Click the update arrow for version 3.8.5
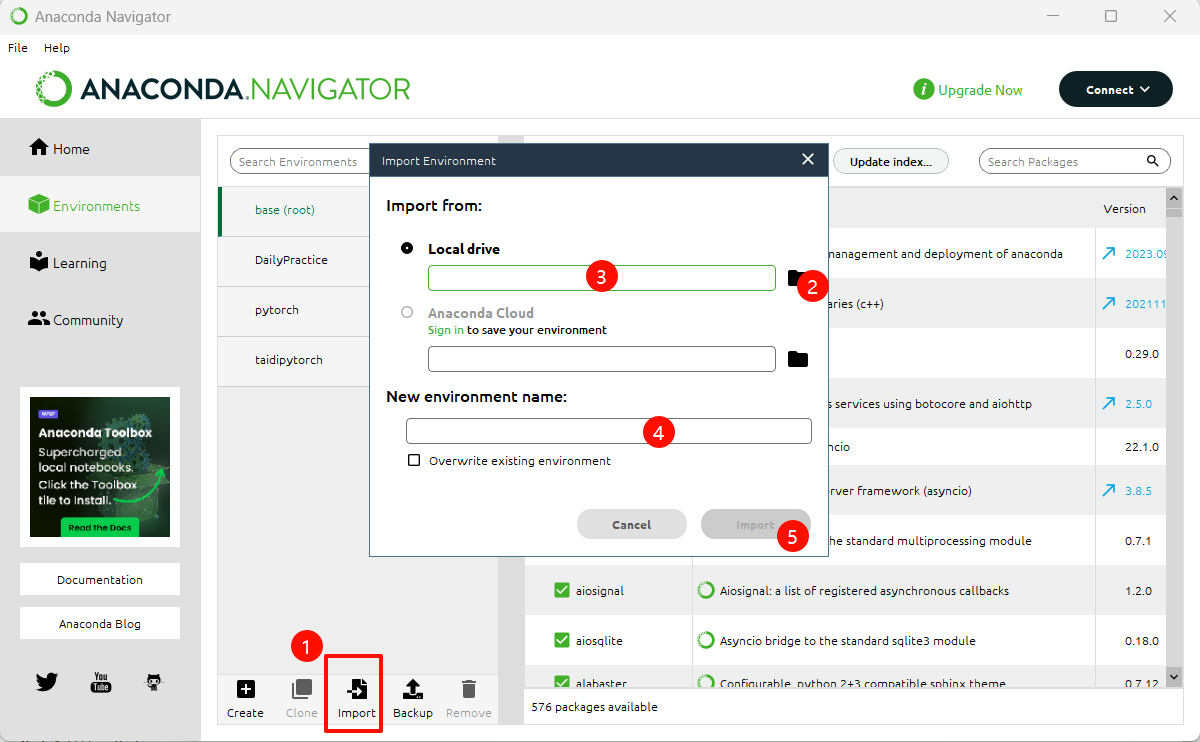Image resolution: width=1200 pixels, height=742 pixels. [x=1108, y=491]
